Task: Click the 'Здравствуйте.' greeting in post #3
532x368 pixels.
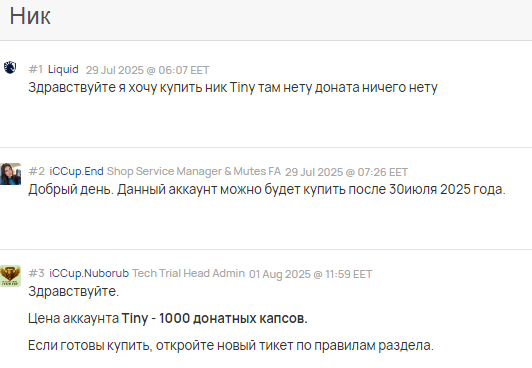Action: [x=74, y=291]
